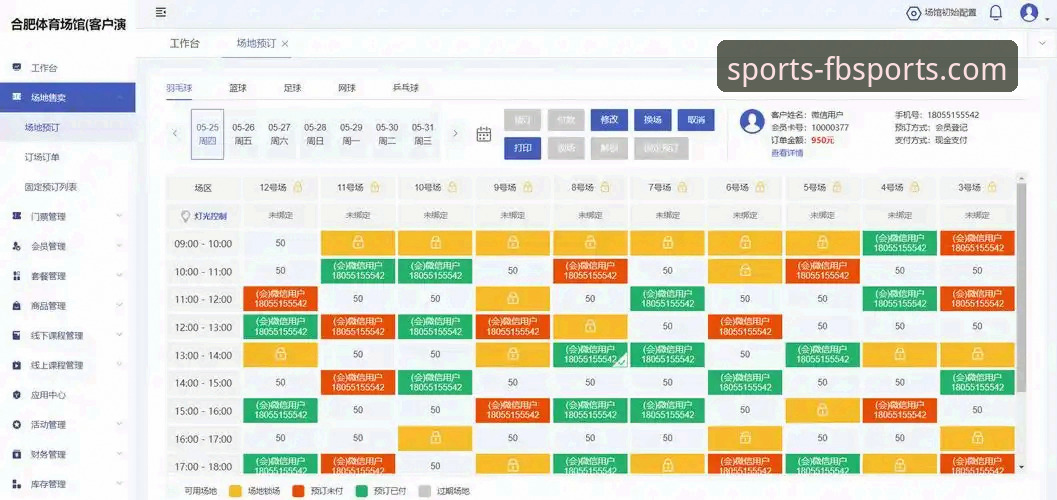Screen dimensions: 1057x500
Task: Click the lock icon next to 6号场
Action: 760,187
